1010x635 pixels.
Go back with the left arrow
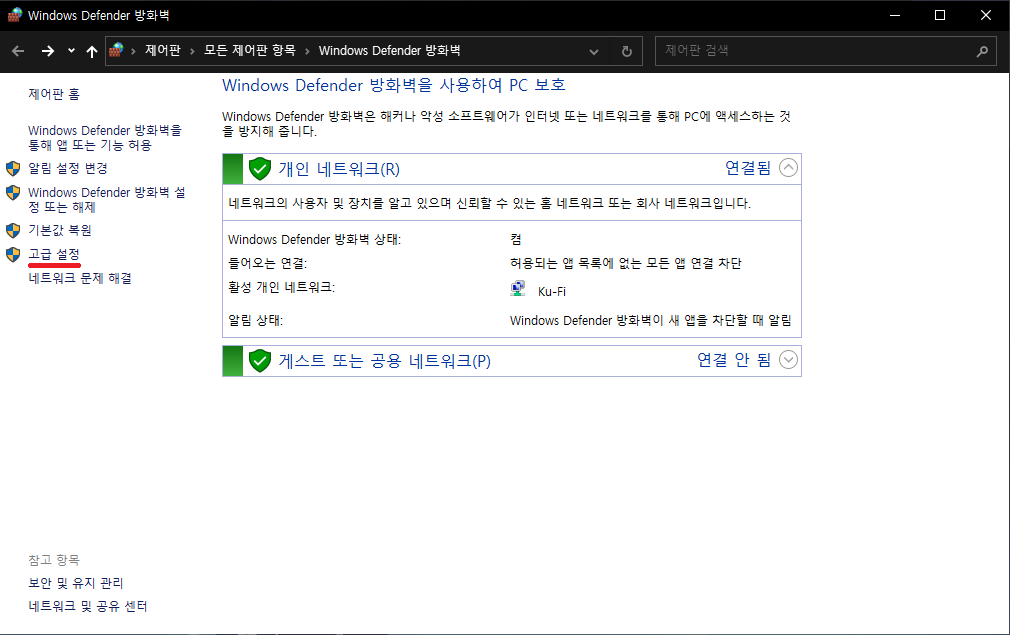click(18, 51)
